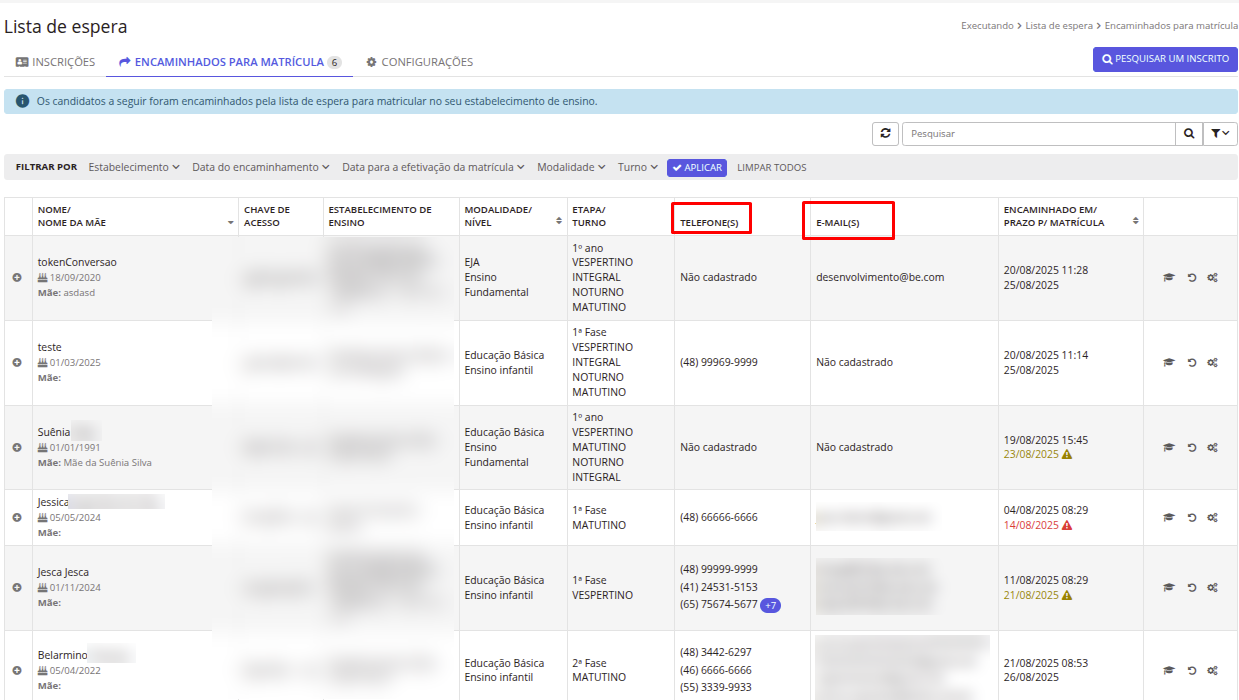Click undo arrow icon in Jessica row
The width and height of the screenshot is (1239, 700).
[x=1191, y=518]
